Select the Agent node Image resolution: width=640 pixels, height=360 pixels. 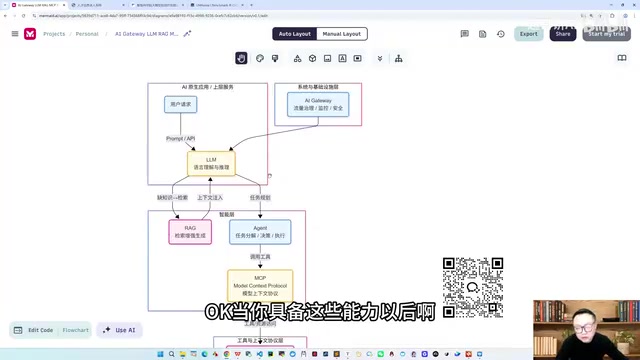[260, 232]
